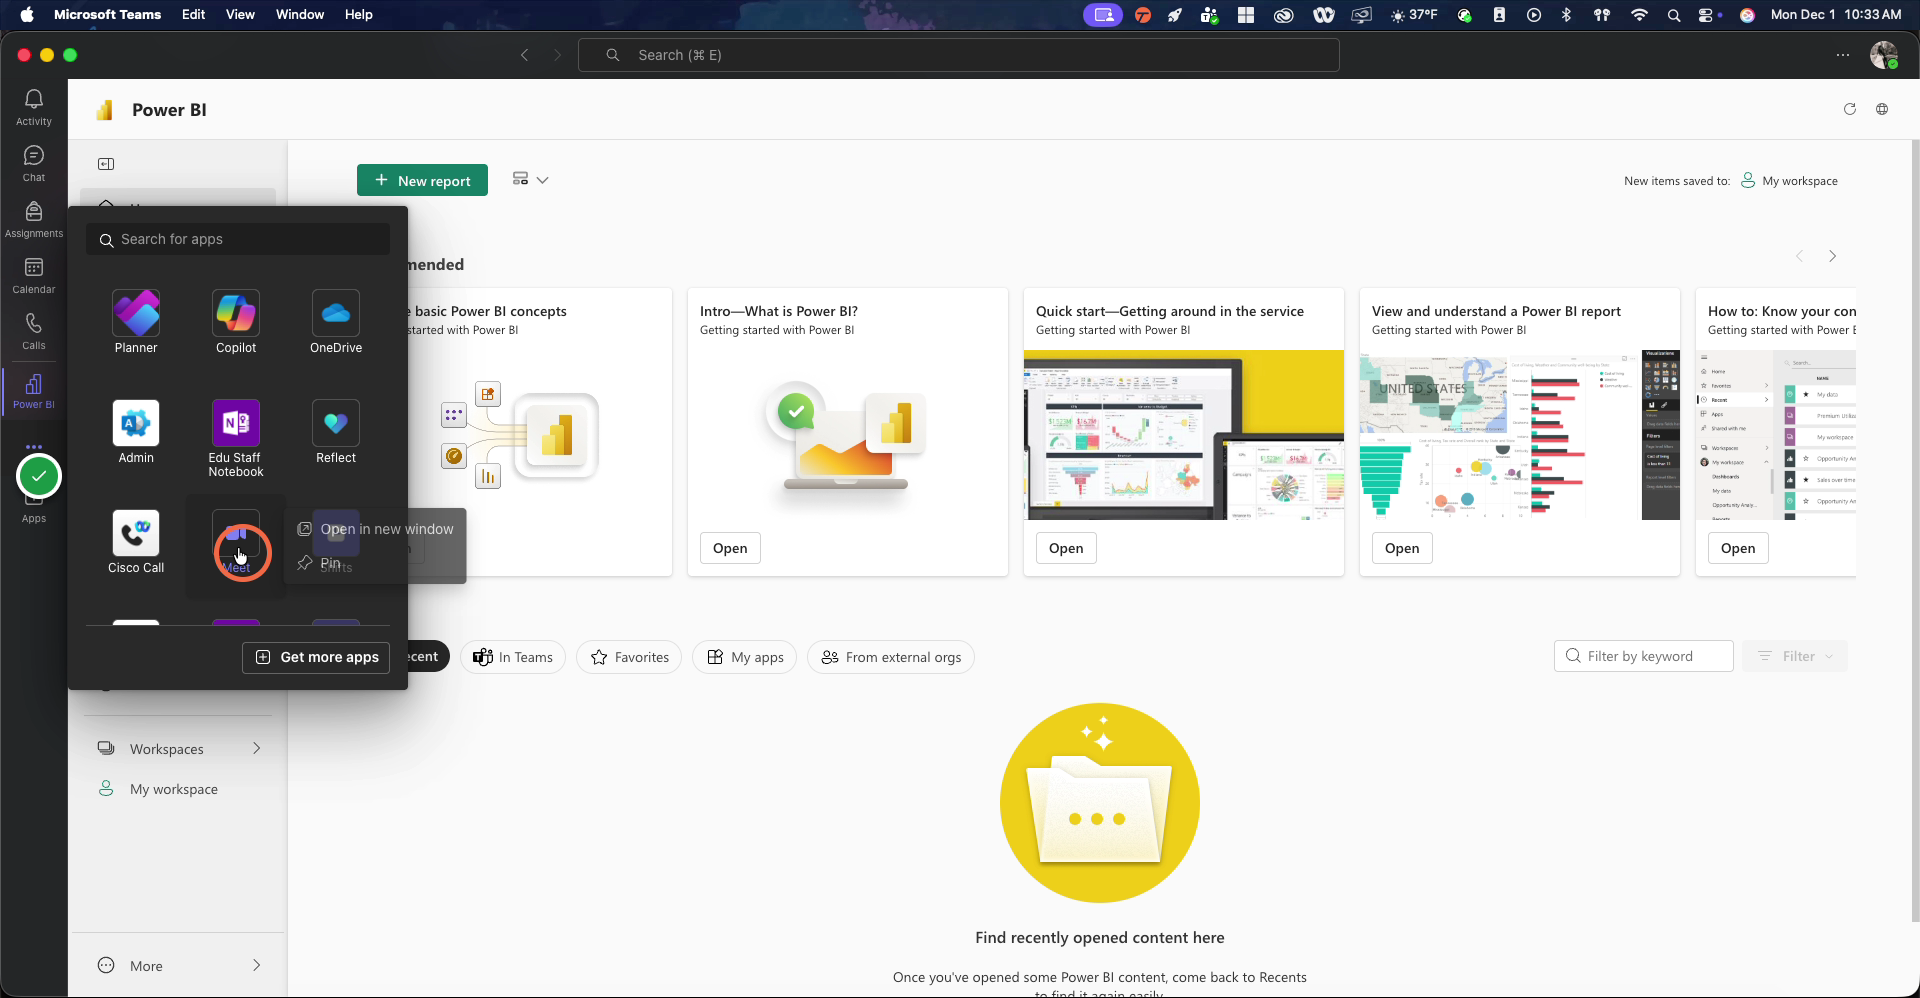The image size is (1920, 998).
Task: Click the Search for apps field
Action: [238, 239]
